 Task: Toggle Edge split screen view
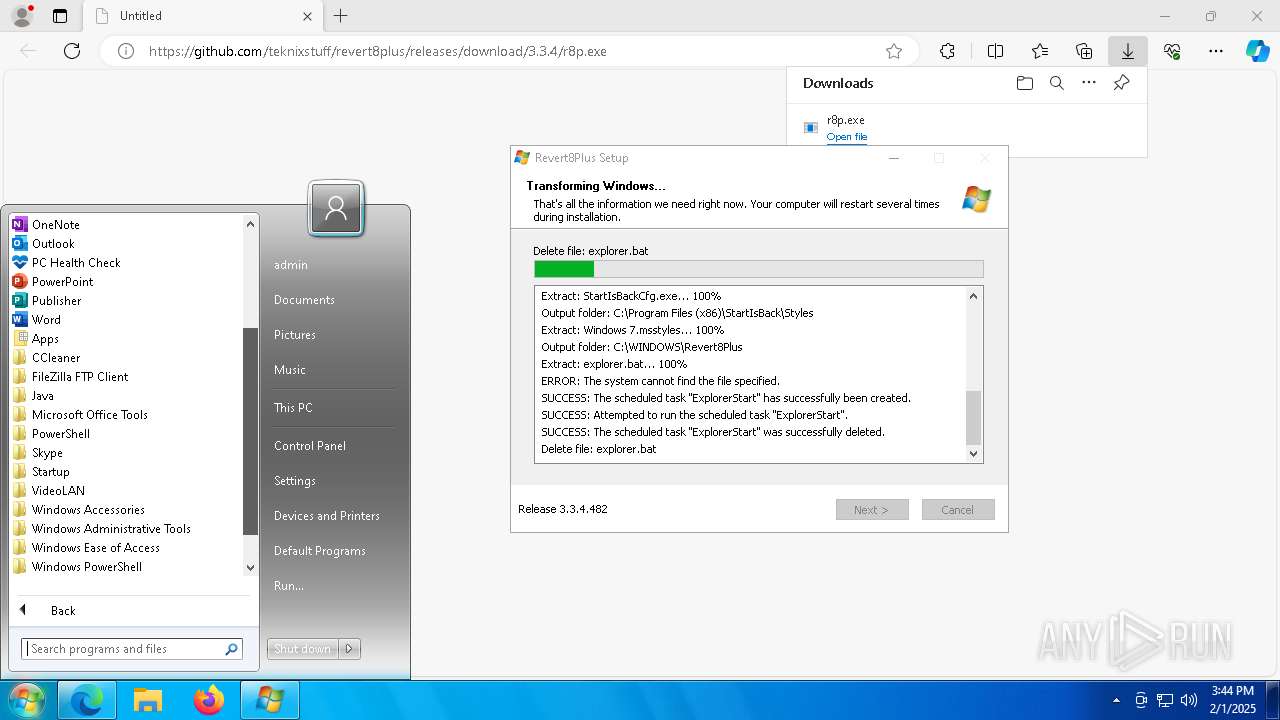tap(995, 51)
